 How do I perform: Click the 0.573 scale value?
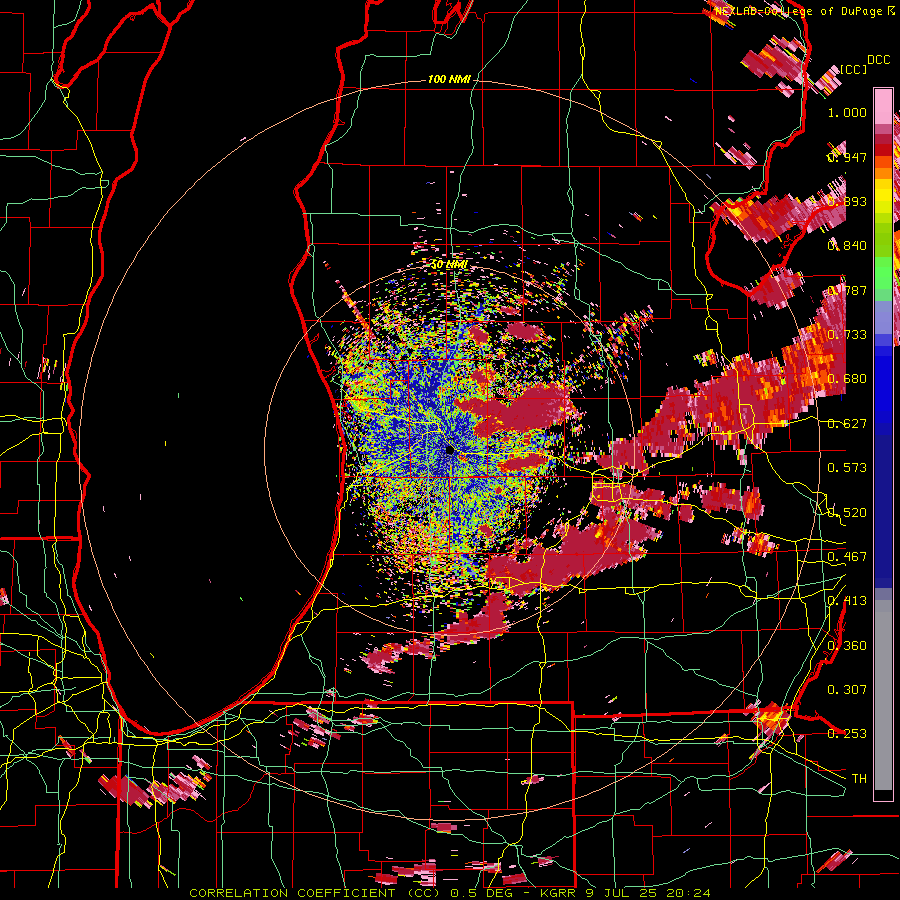pos(847,468)
